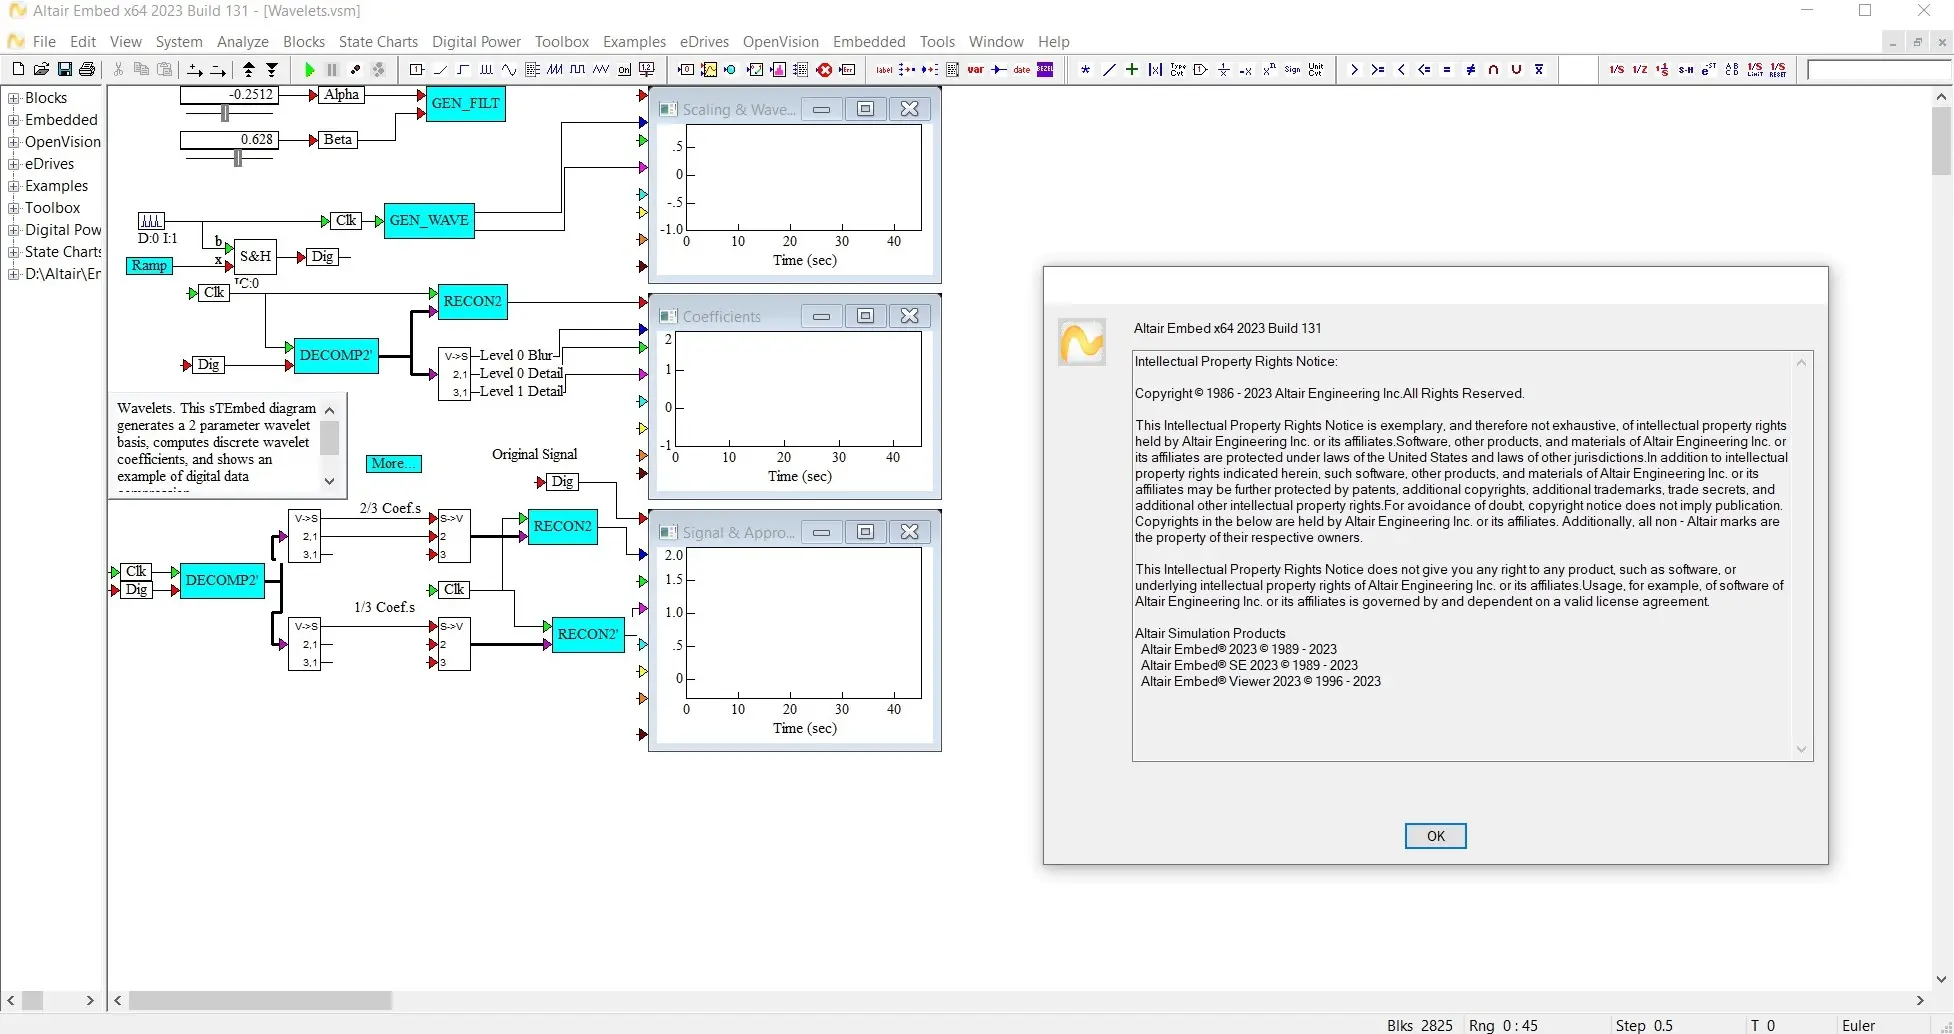Open the Help menu

click(x=1053, y=42)
